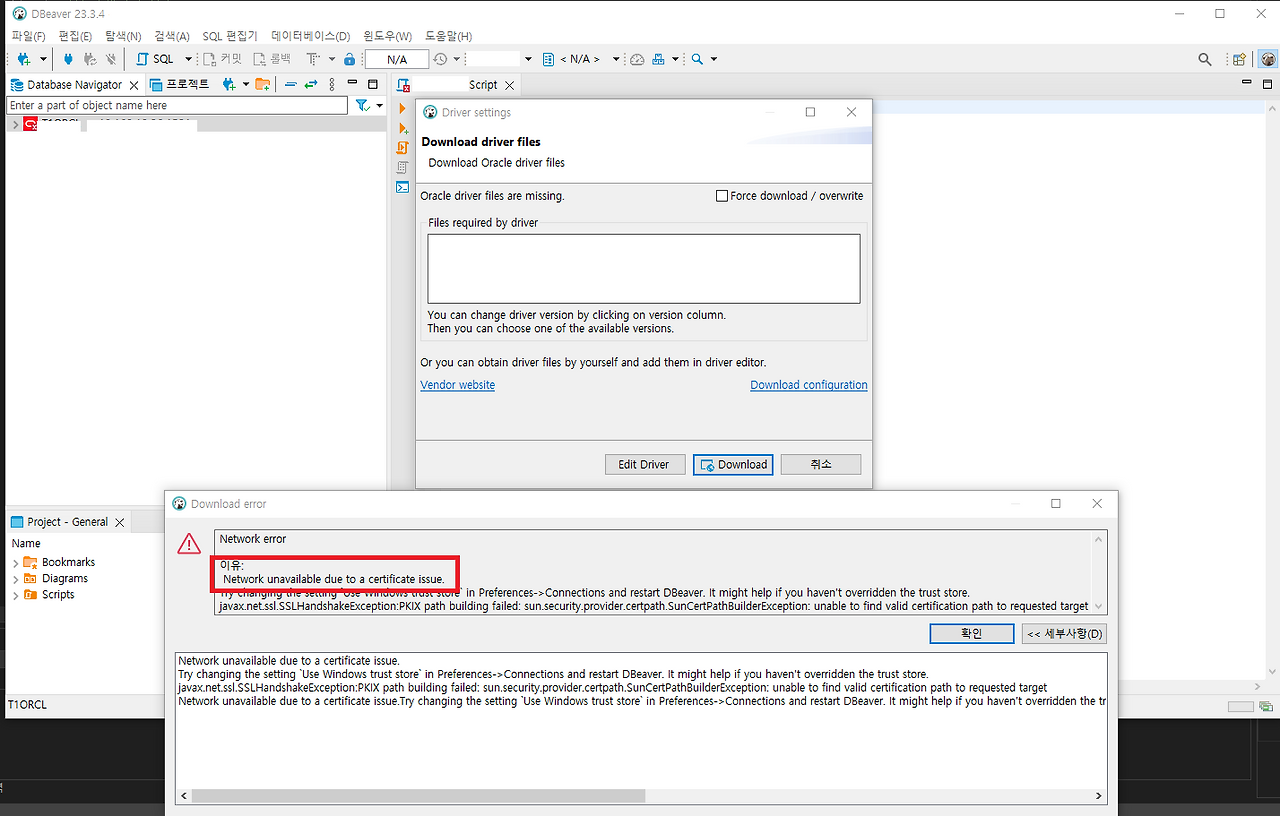
Task: Click the new connection icon in Navigator toolbar
Action: [229, 85]
